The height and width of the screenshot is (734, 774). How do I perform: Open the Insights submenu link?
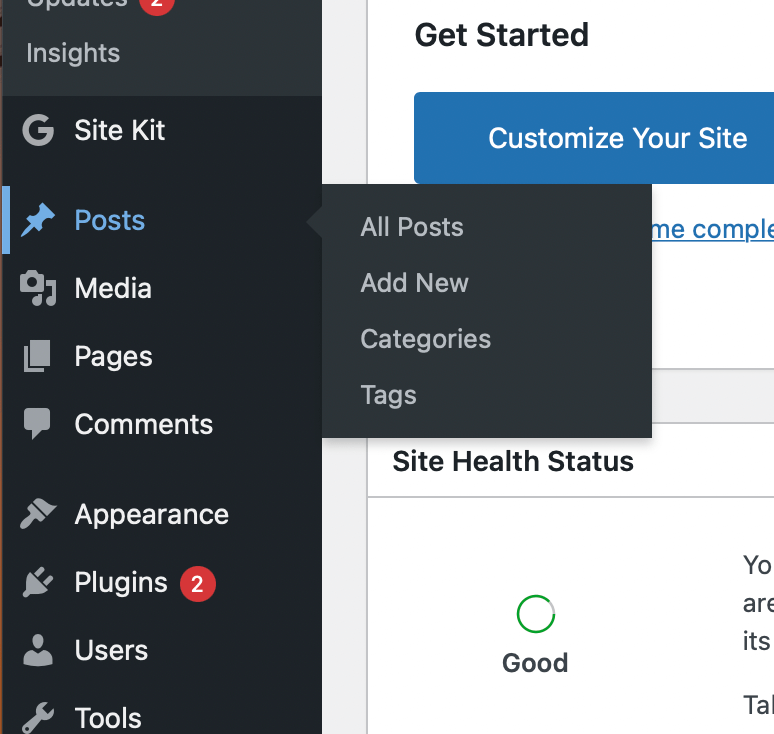(73, 53)
